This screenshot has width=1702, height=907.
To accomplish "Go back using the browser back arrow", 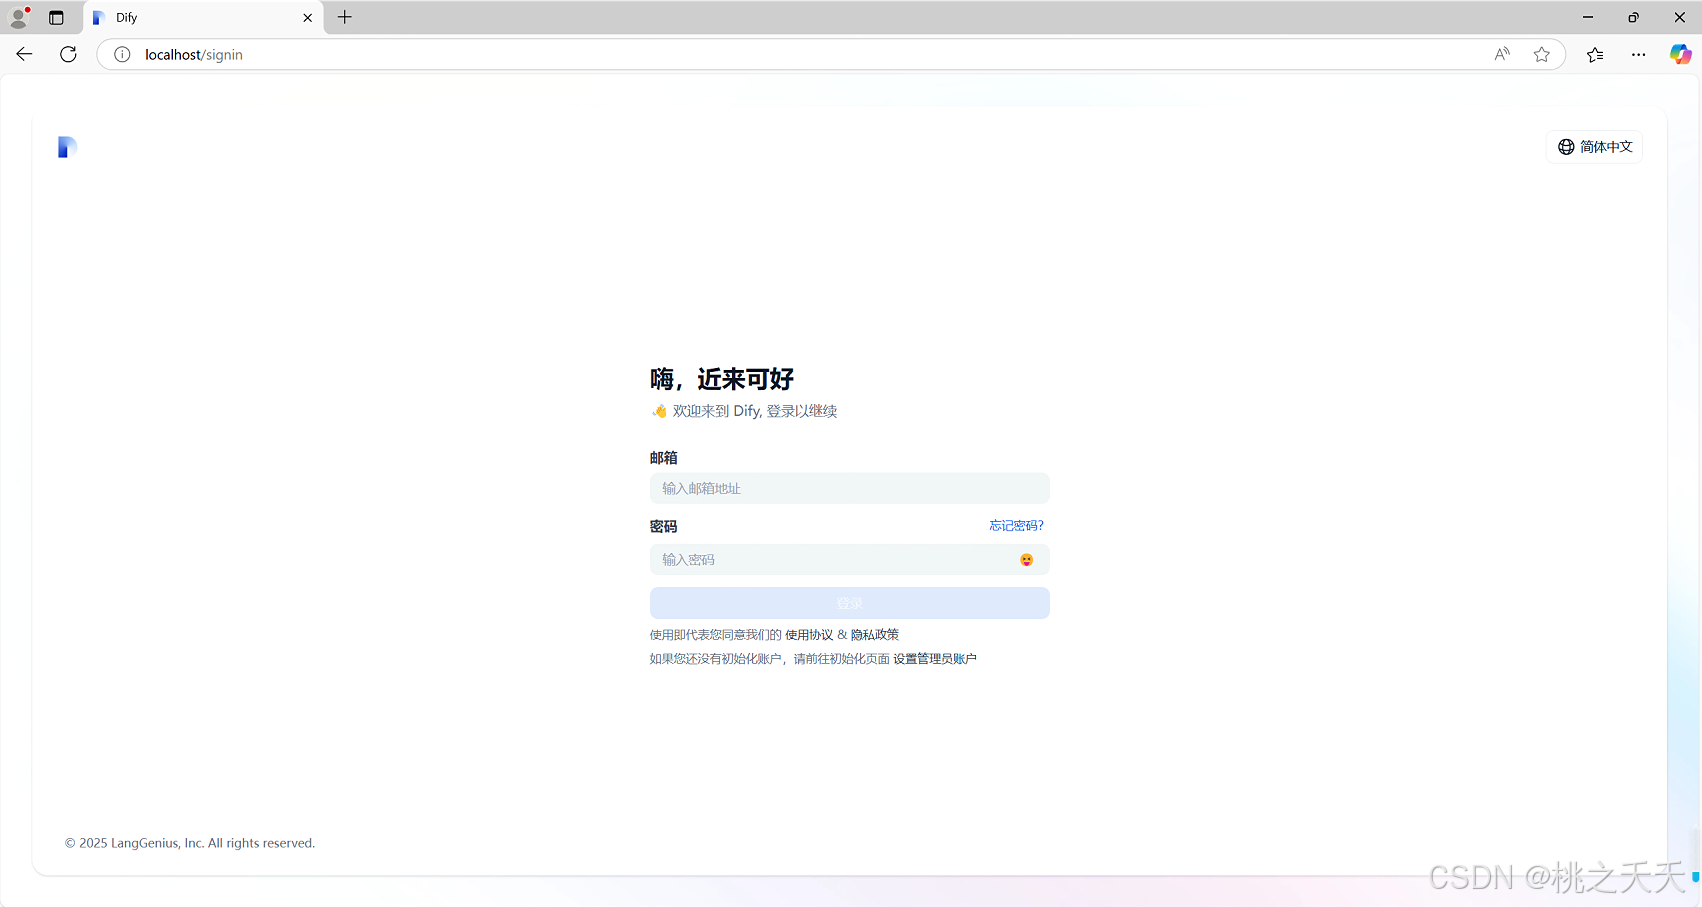I will click(25, 54).
